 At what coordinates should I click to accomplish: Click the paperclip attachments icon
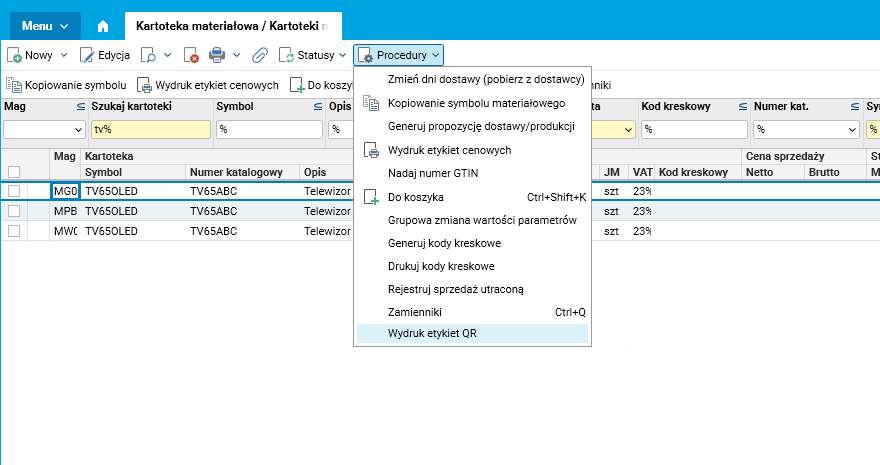[x=259, y=55]
